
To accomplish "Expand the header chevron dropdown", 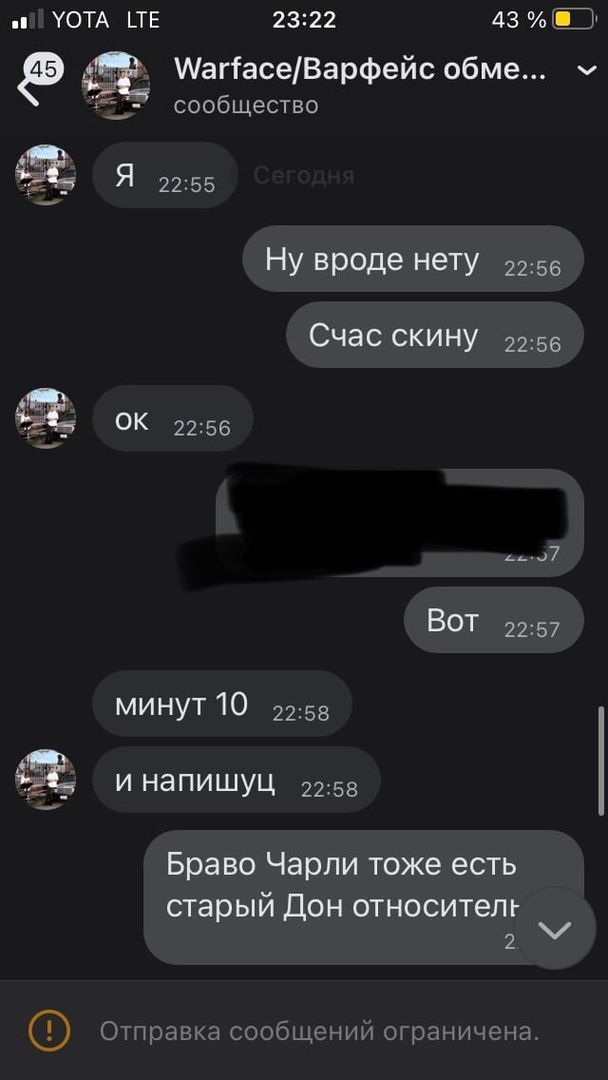I will pyautogui.click(x=587, y=70).
